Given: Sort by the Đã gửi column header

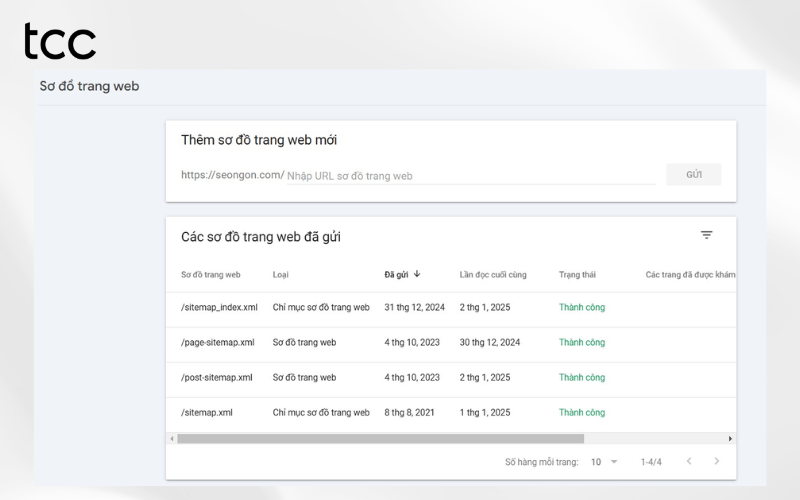Looking at the screenshot, I should (396, 274).
